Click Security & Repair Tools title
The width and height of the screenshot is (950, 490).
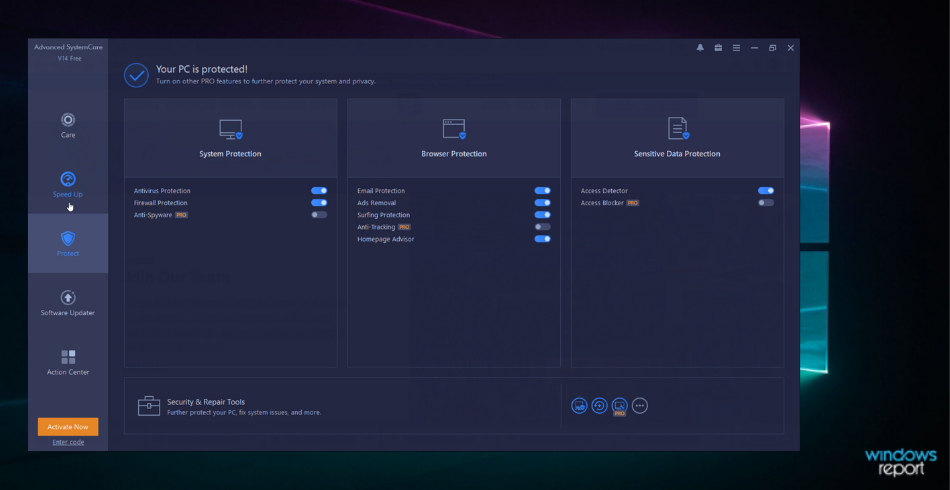[x=206, y=402]
